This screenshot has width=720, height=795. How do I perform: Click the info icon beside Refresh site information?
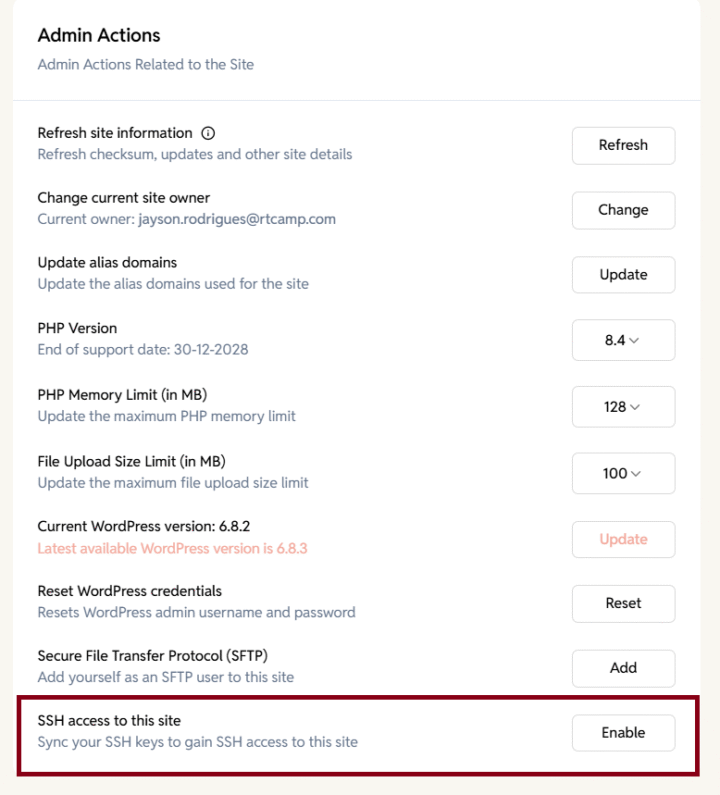208,133
